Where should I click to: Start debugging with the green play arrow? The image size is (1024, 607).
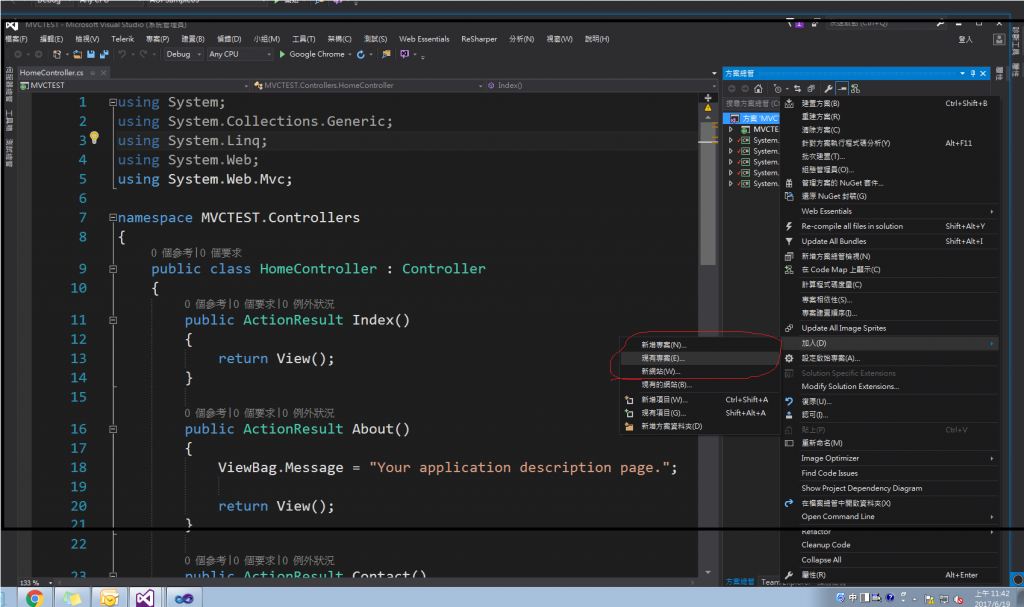[x=282, y=54]
